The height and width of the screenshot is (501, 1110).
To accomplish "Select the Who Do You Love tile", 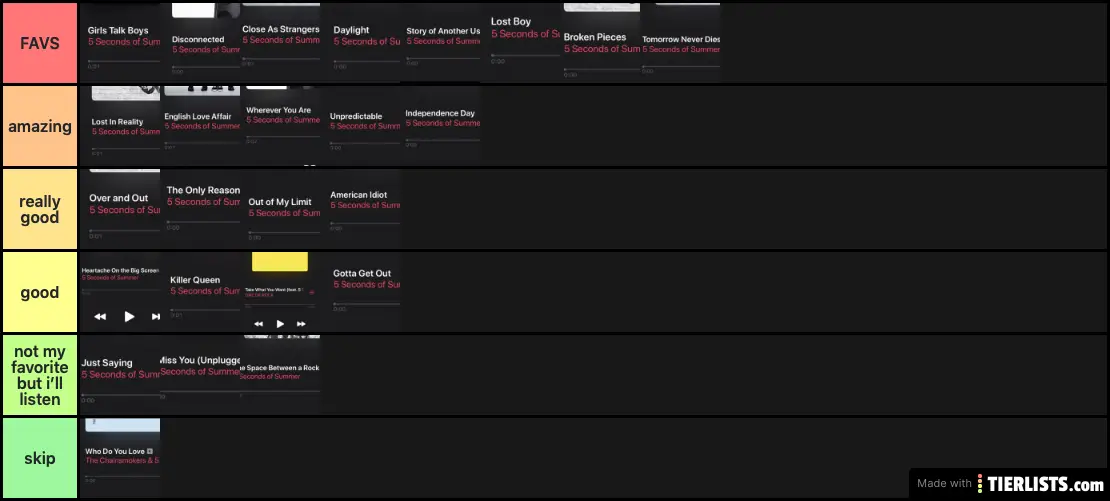I will (120, 458).
